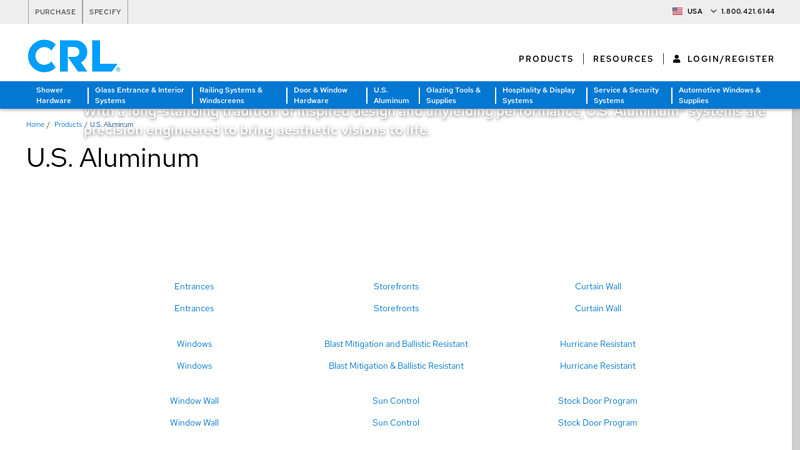
Task: Open the lower Curtain Wall link
Action: tap(598, 309)
